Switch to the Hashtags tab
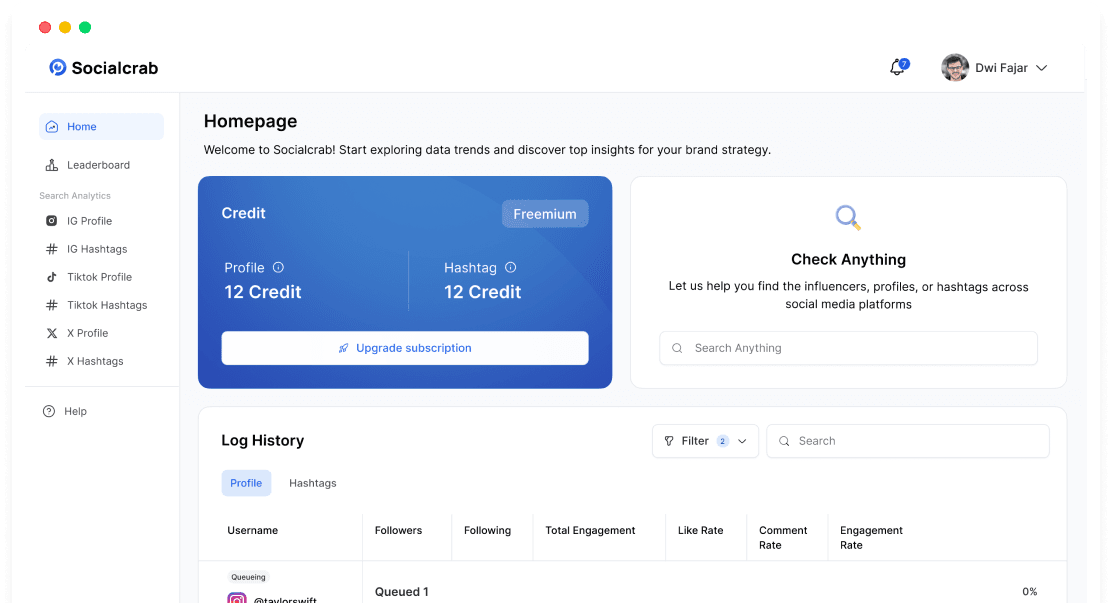 tap(312, 483)
